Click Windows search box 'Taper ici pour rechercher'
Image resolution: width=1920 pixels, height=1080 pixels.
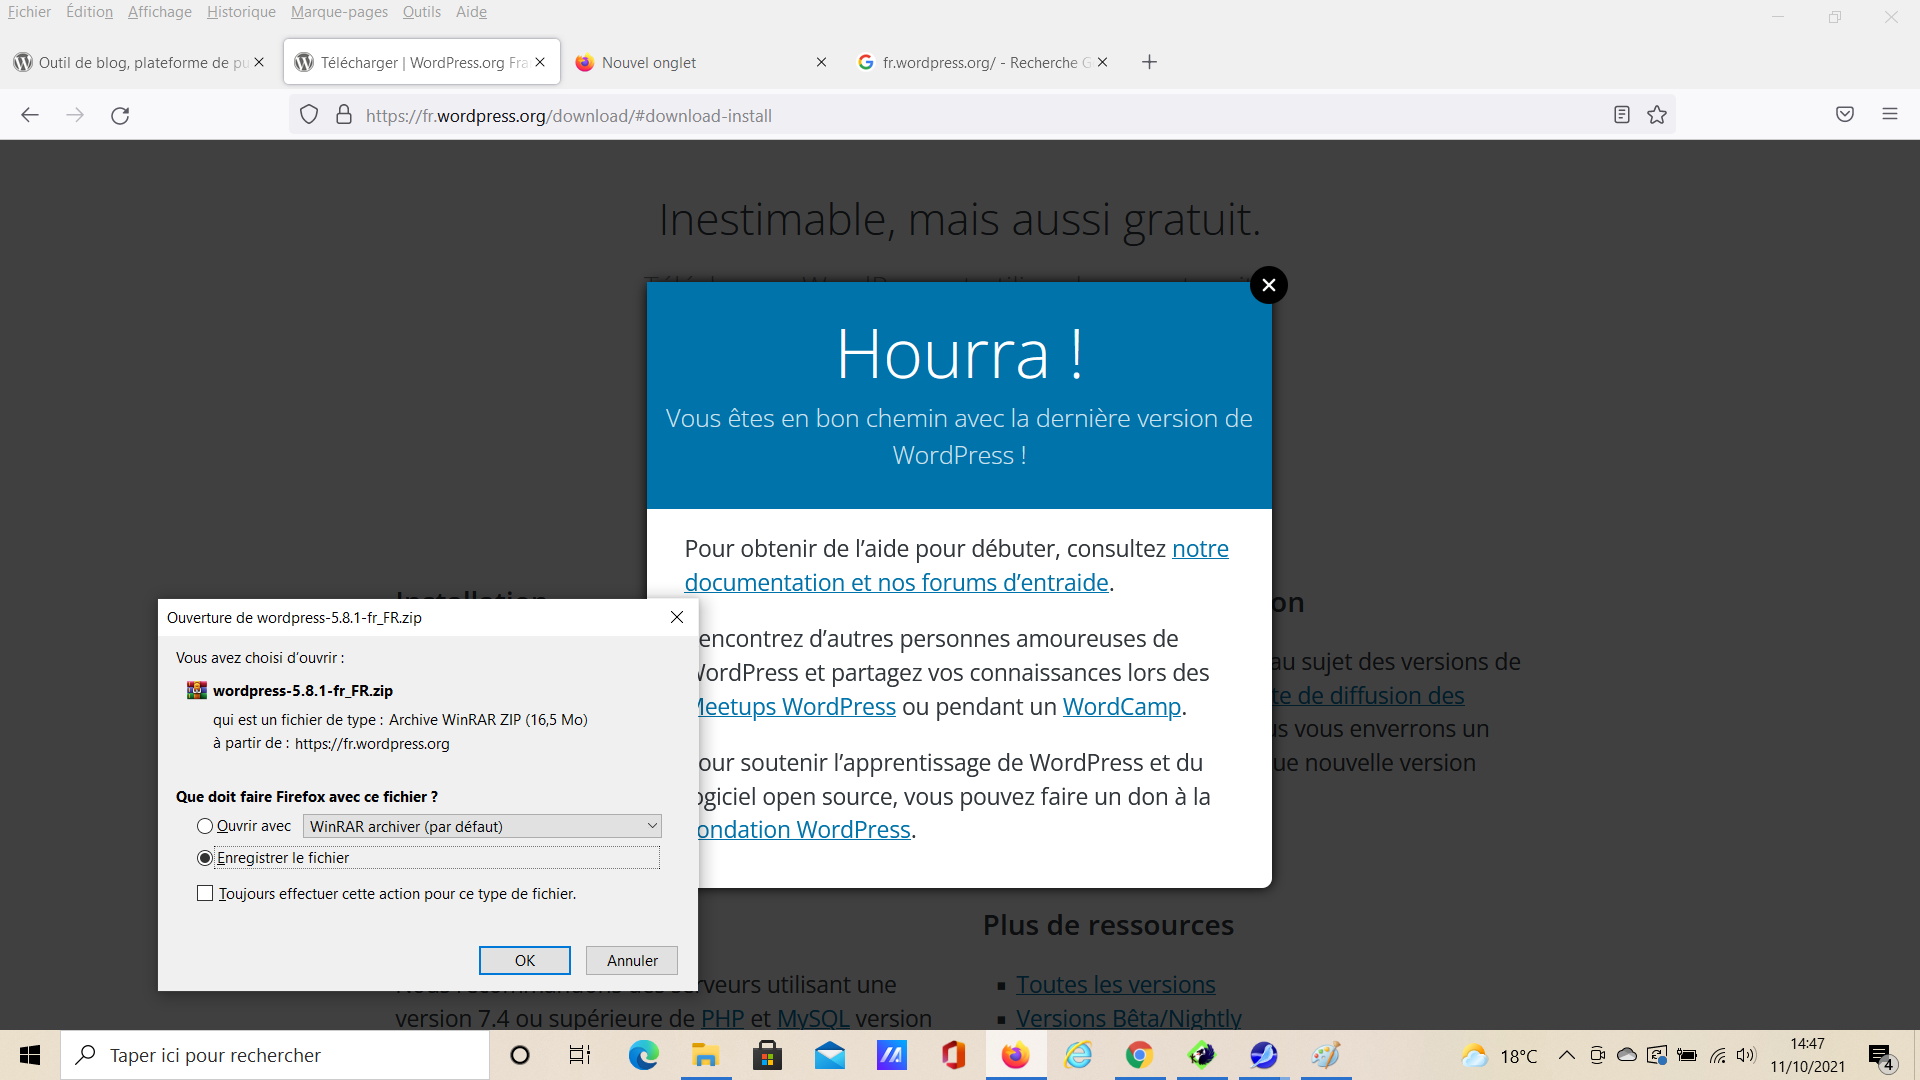tap(275, 1055)
